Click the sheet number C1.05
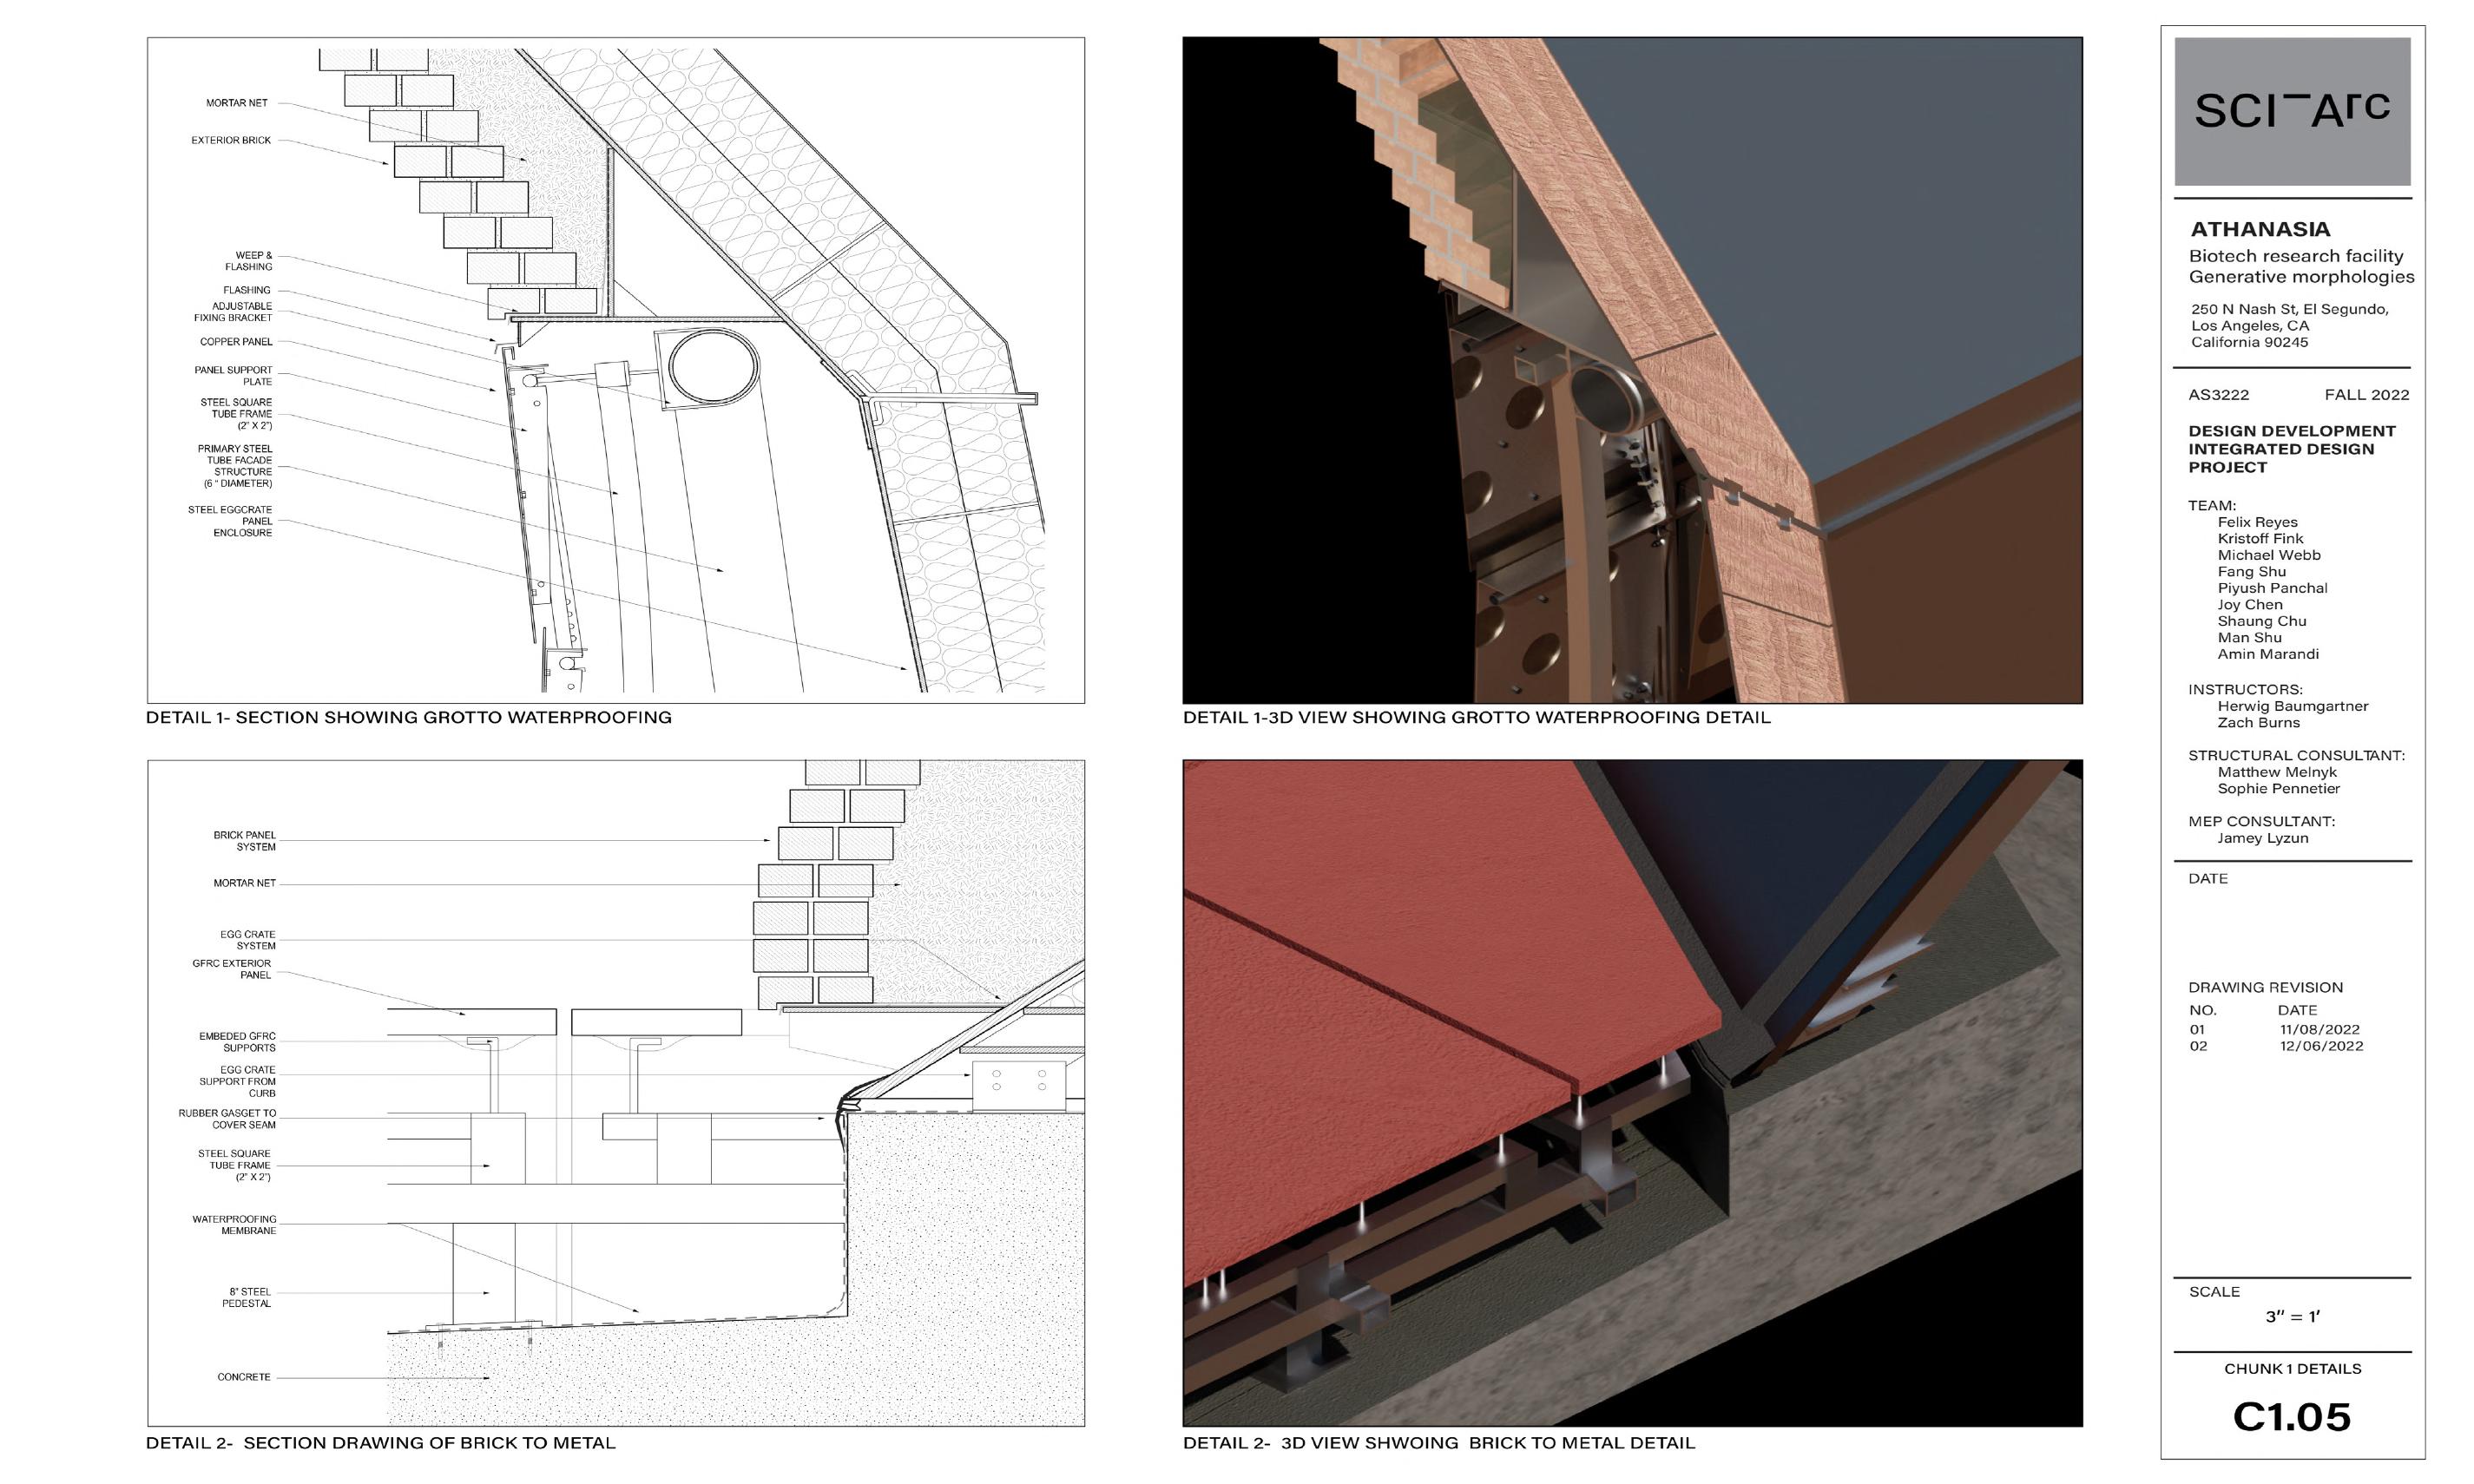The height and width of the screenshot is (1484, 2474). click(x=2291, y=1417)
